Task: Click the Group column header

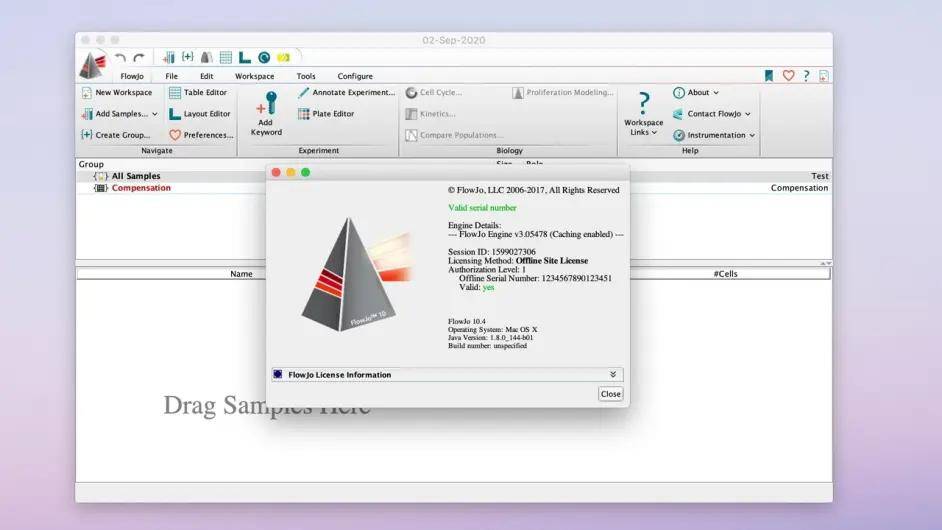Action: [91, 164]
